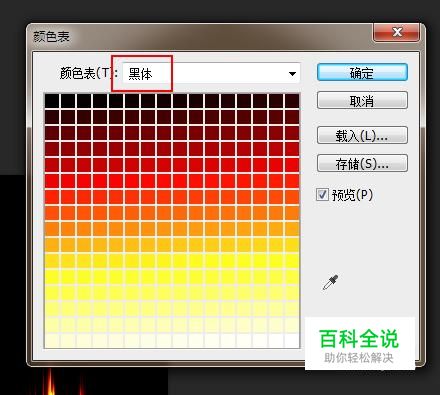Click the 存储(S)... save button

click(x=362, y=163)
